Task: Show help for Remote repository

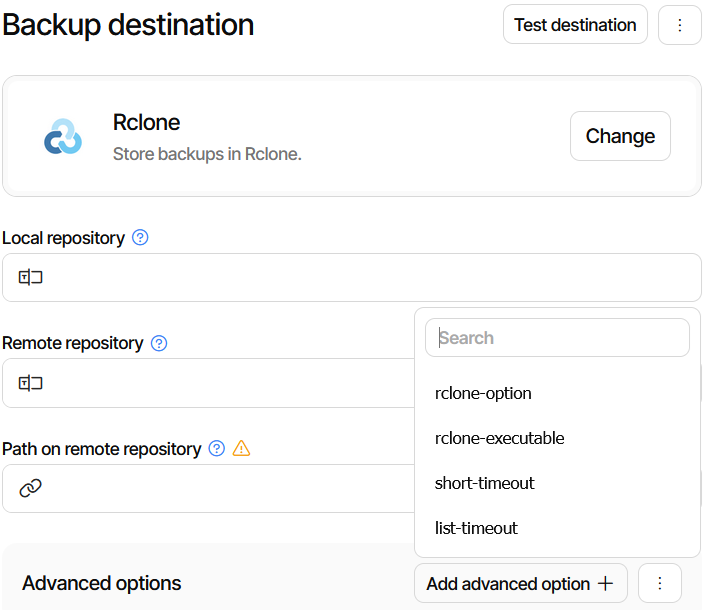Action: pyautogui.click(x=159, y=343)
